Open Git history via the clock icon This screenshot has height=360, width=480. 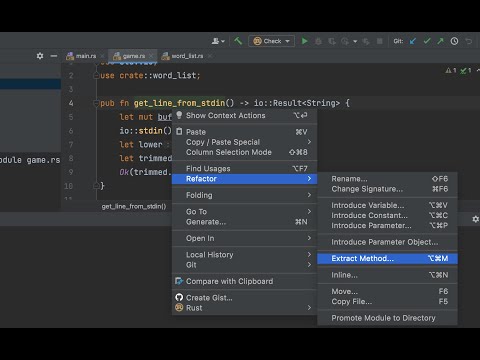454,41
